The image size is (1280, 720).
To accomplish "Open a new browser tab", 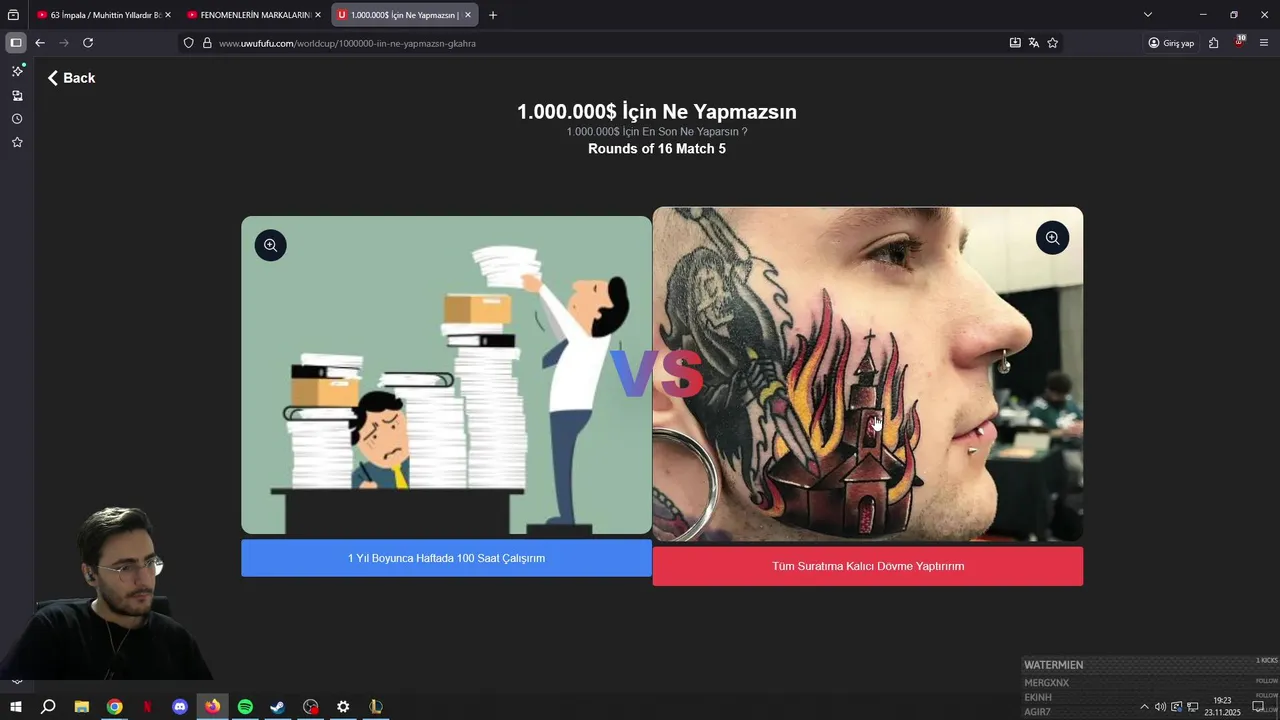I will point(493,15).
